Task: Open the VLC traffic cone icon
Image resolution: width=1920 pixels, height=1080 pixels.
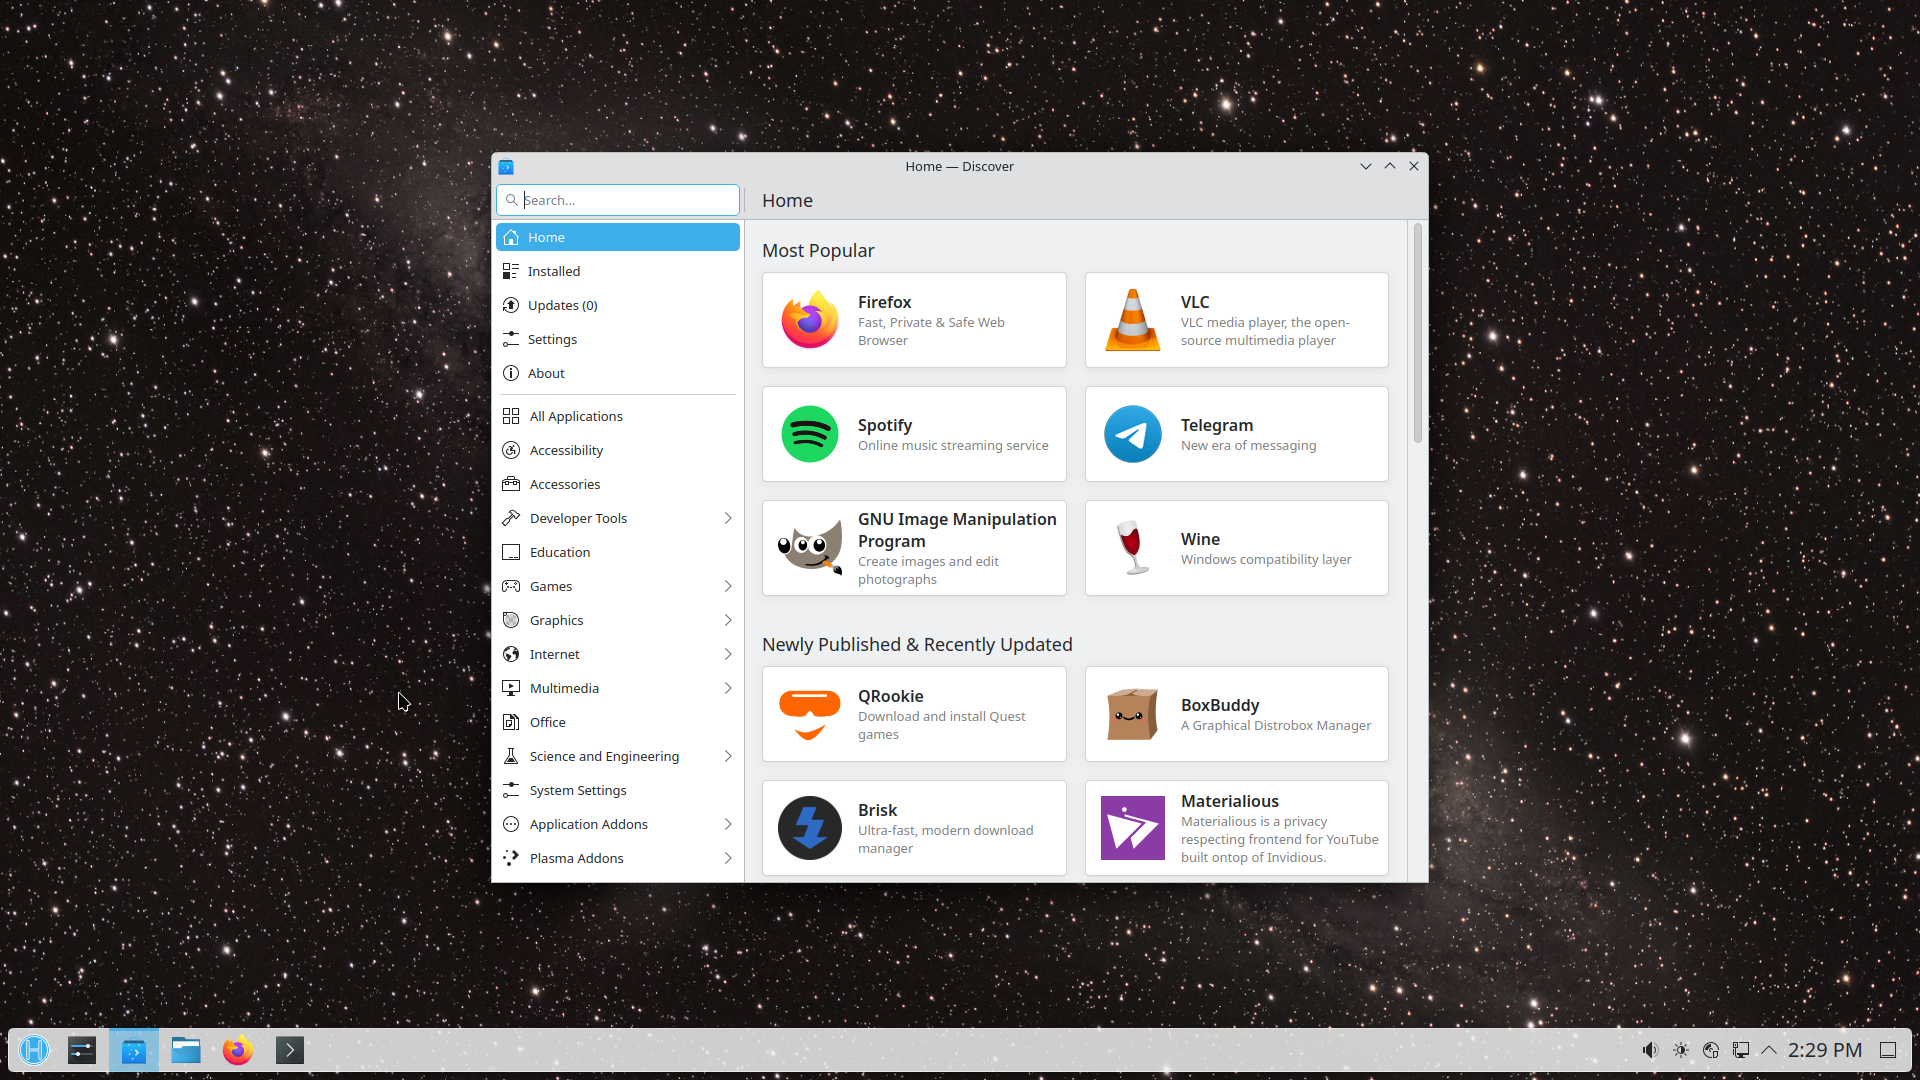Action: click(1133, 320)
